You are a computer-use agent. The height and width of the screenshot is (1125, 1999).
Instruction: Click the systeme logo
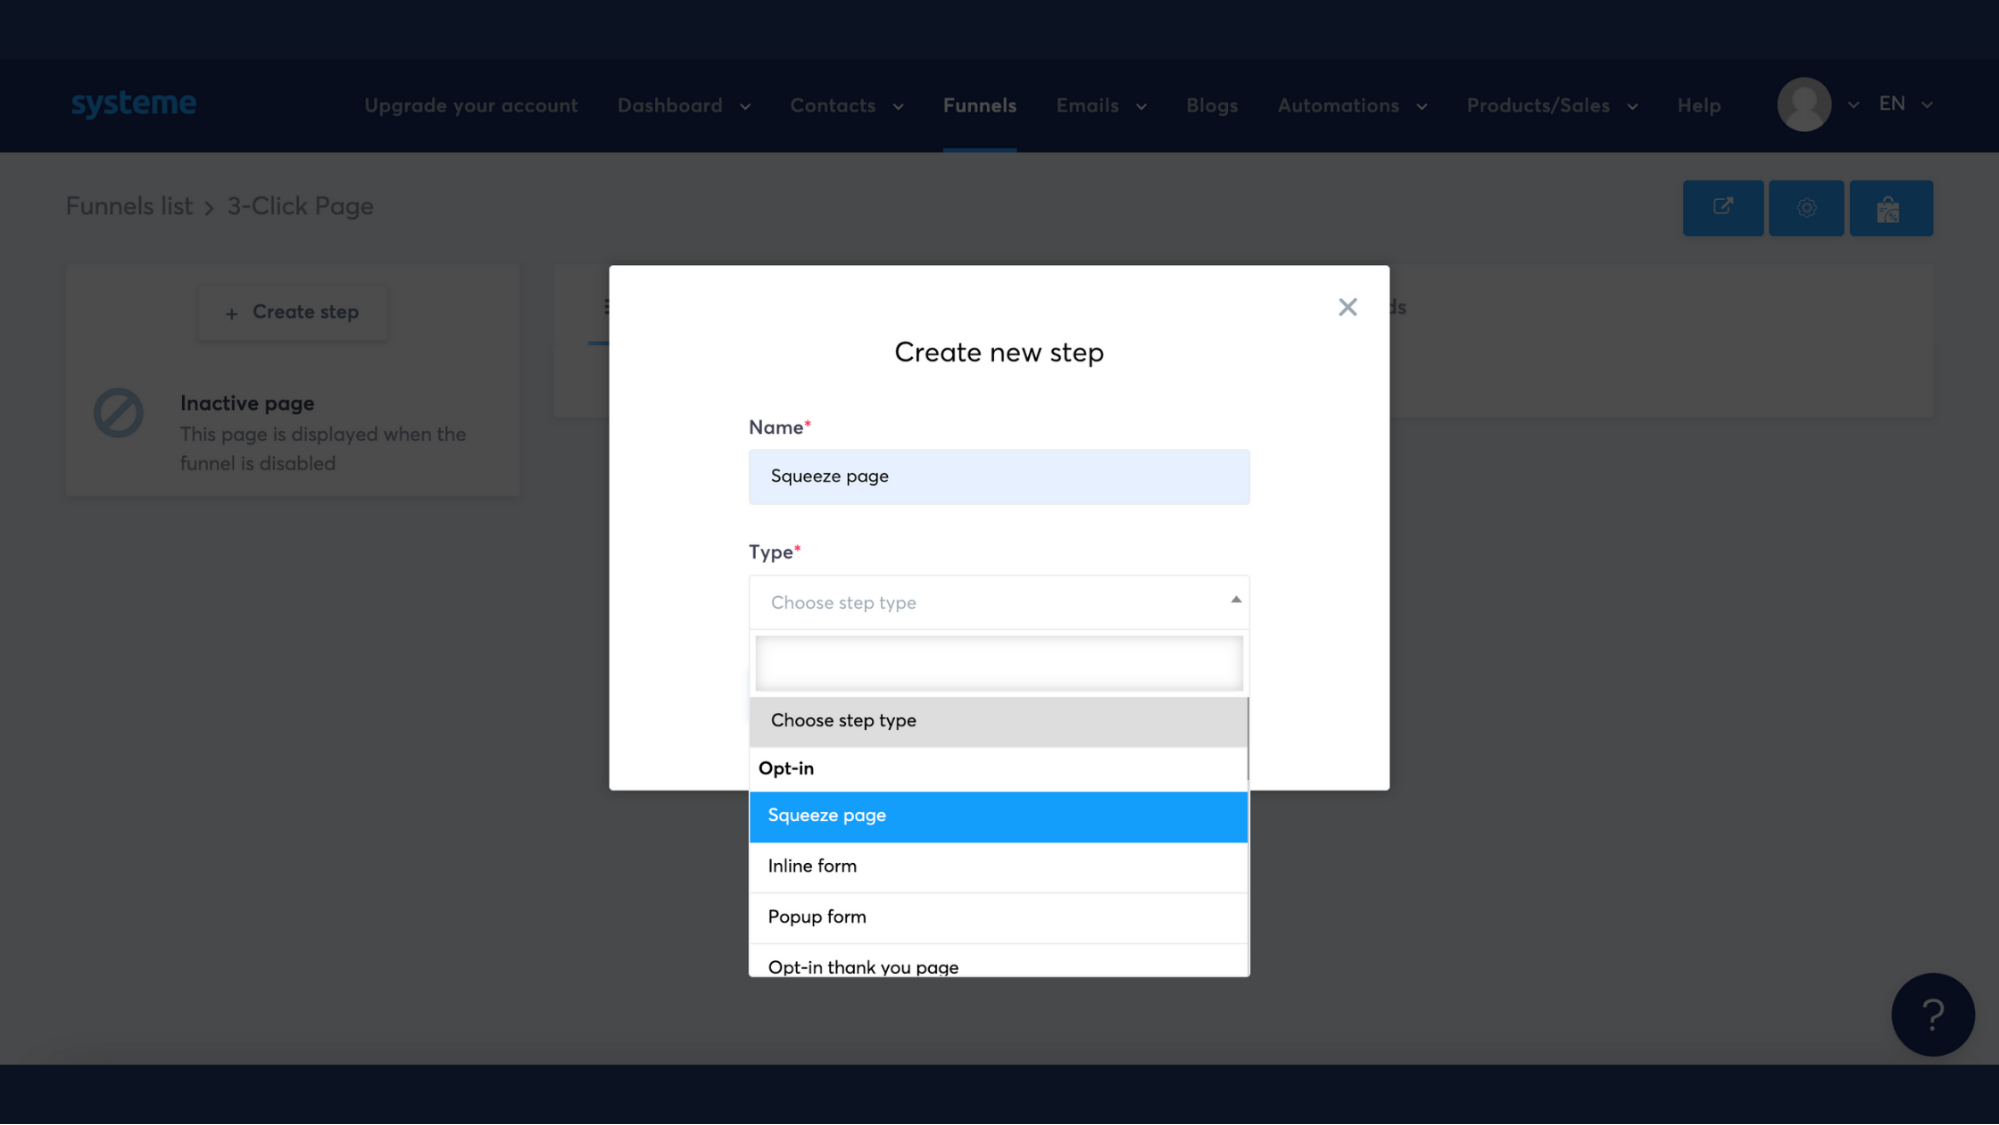click(133, 103)
